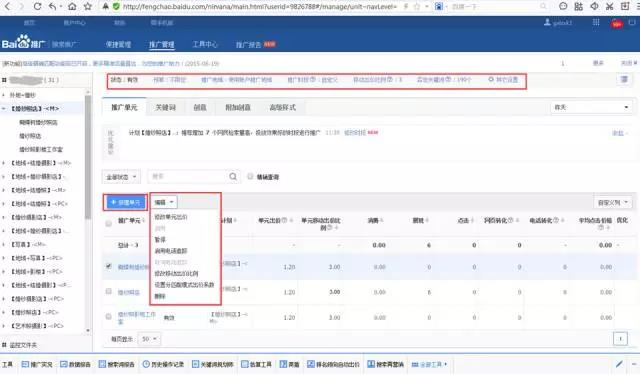
Task: Open the 推广实况 tool in the bottom bar
Action: [x=37, y=364]
